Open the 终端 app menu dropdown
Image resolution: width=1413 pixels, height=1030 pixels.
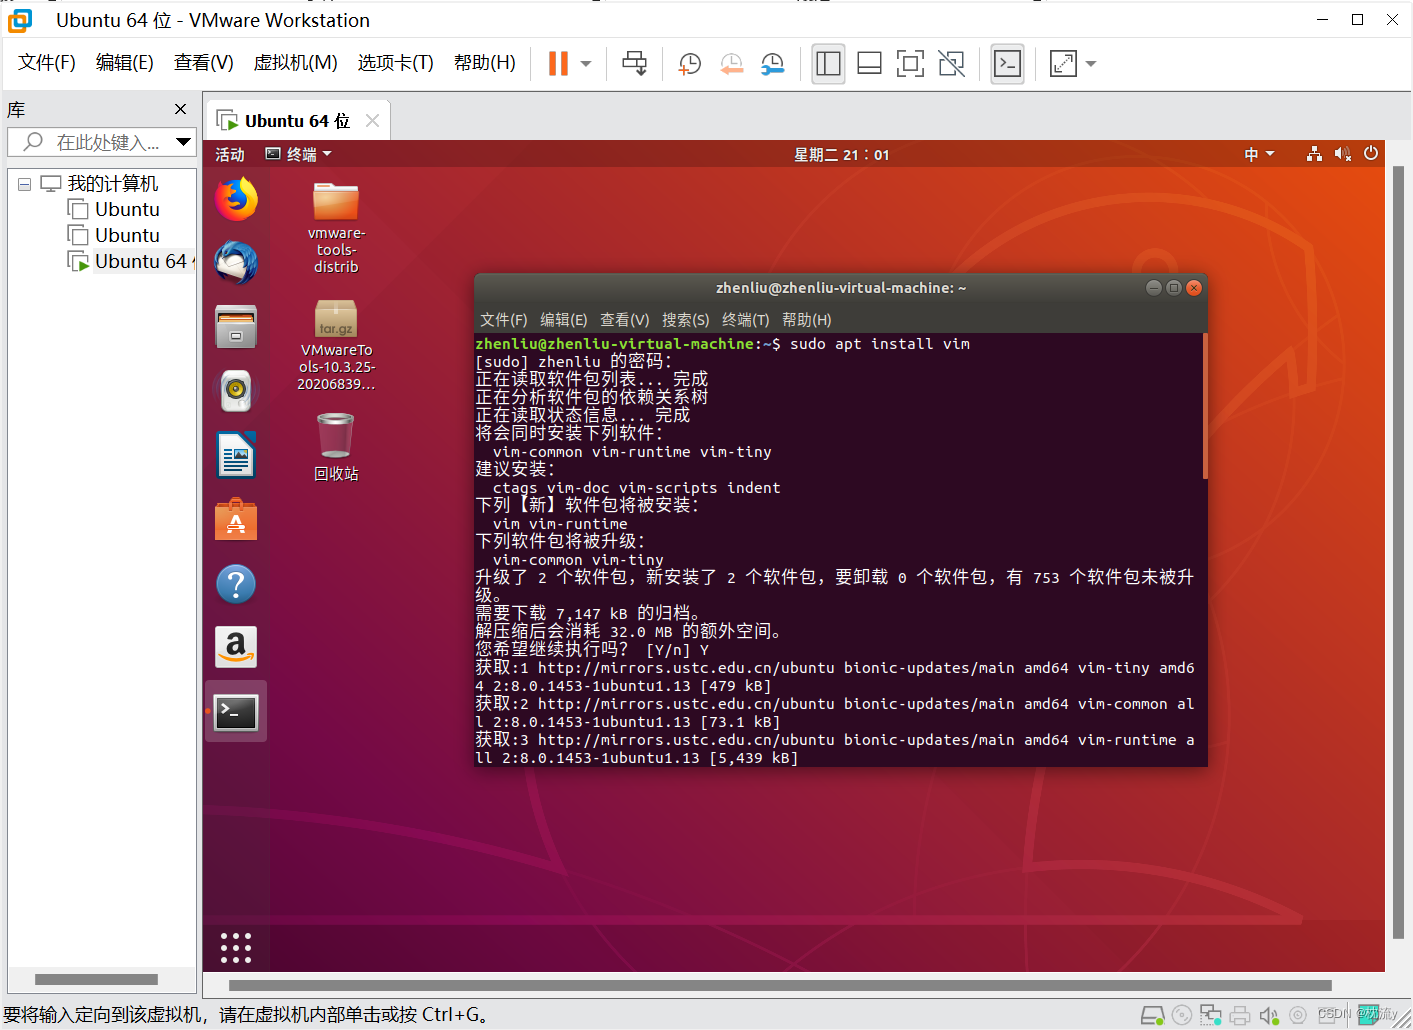tap(298, 155)
